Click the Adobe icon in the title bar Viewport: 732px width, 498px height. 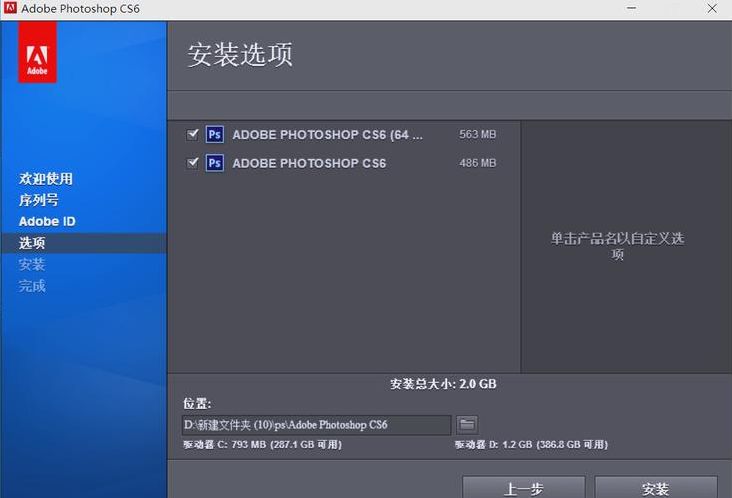[10, 8]
